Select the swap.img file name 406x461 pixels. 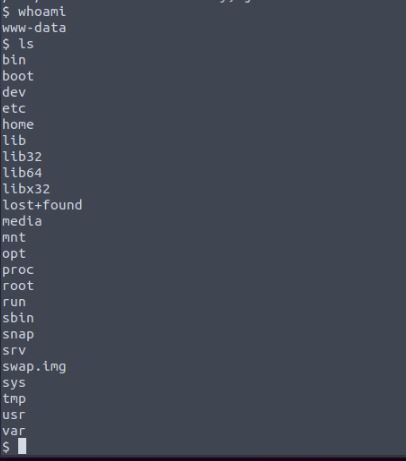click(34, 366)
